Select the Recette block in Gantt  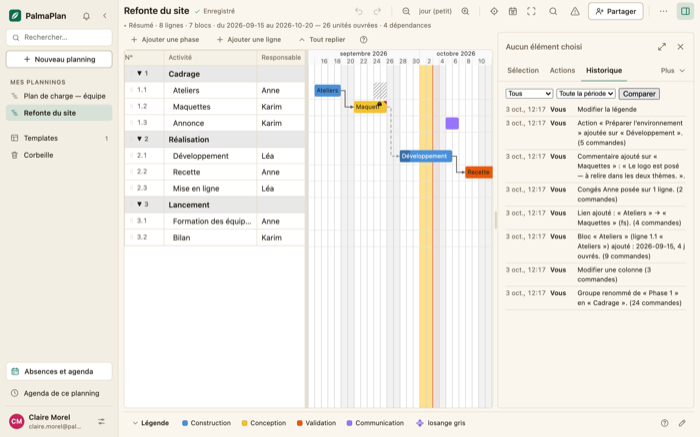pyautogui.click(x=479, y=172)
